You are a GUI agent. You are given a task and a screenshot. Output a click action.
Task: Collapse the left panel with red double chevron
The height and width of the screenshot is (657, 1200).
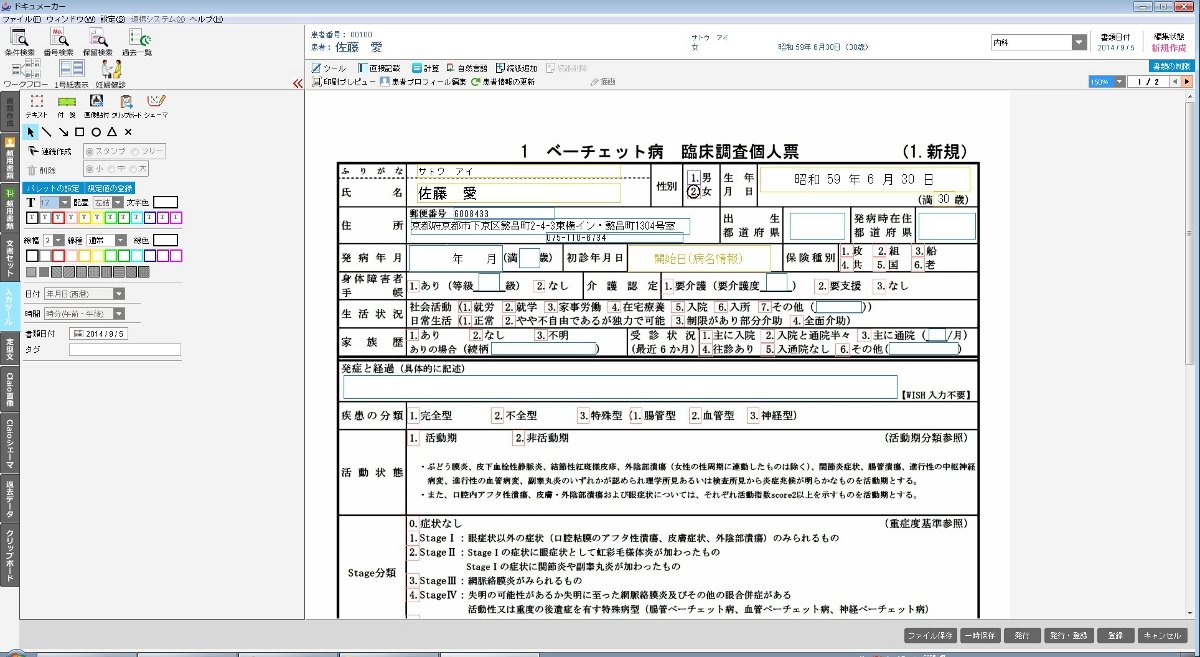[297, 85]
